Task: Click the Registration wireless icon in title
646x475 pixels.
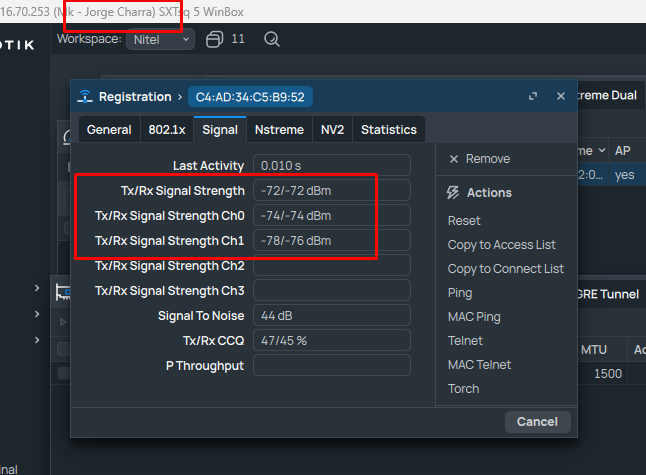Action: point(85,97)
